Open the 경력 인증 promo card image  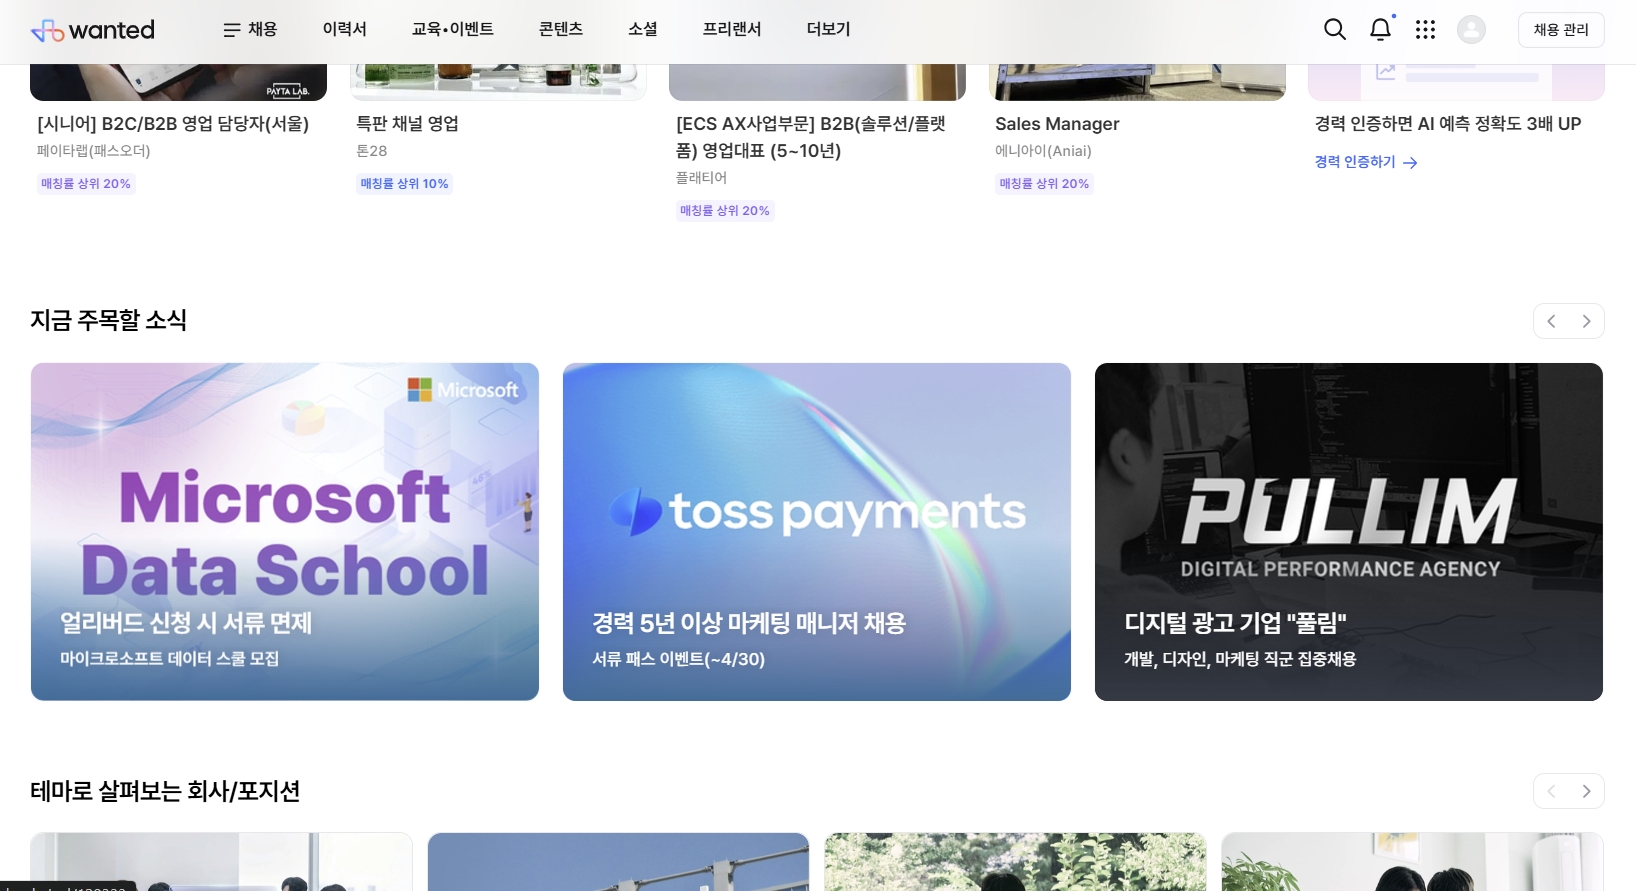pos(1456,82)
